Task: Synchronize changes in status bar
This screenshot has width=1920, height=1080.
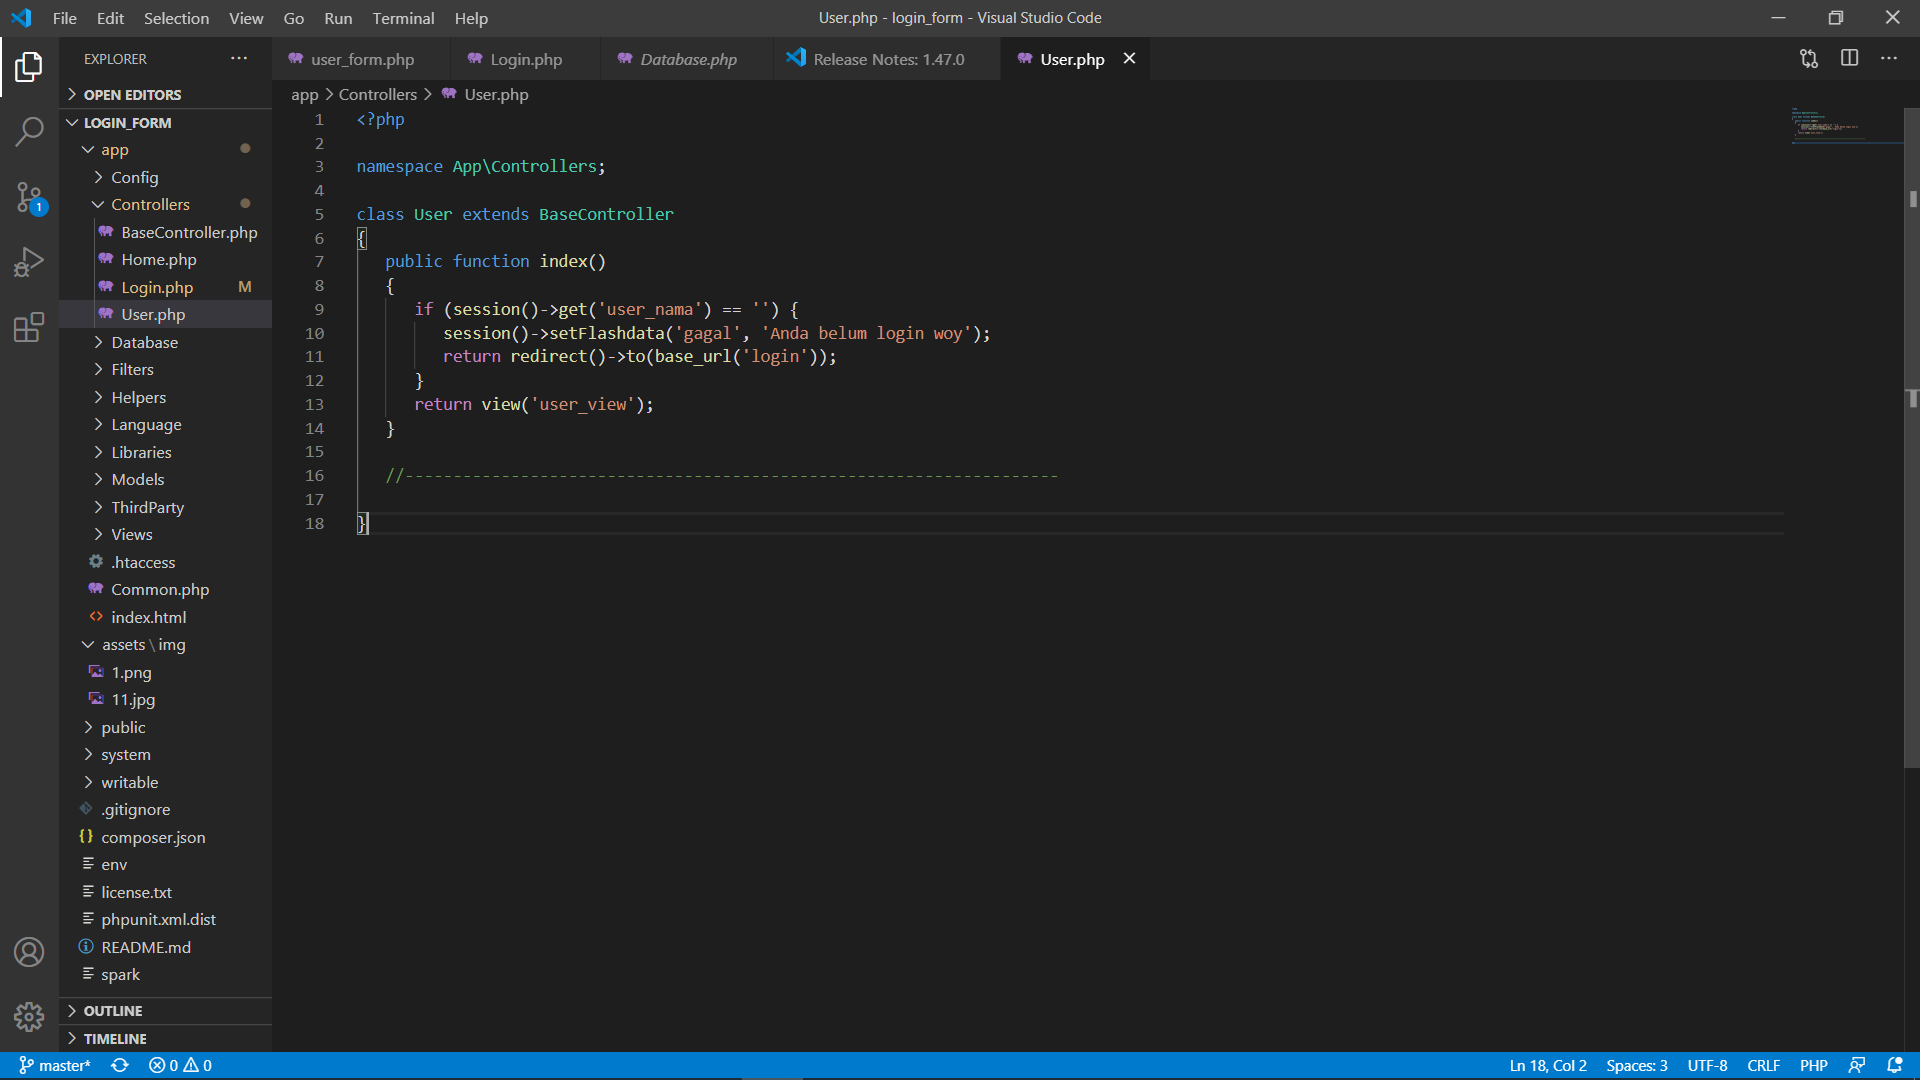Action: pyautogui.click(x=120, y=1066)
